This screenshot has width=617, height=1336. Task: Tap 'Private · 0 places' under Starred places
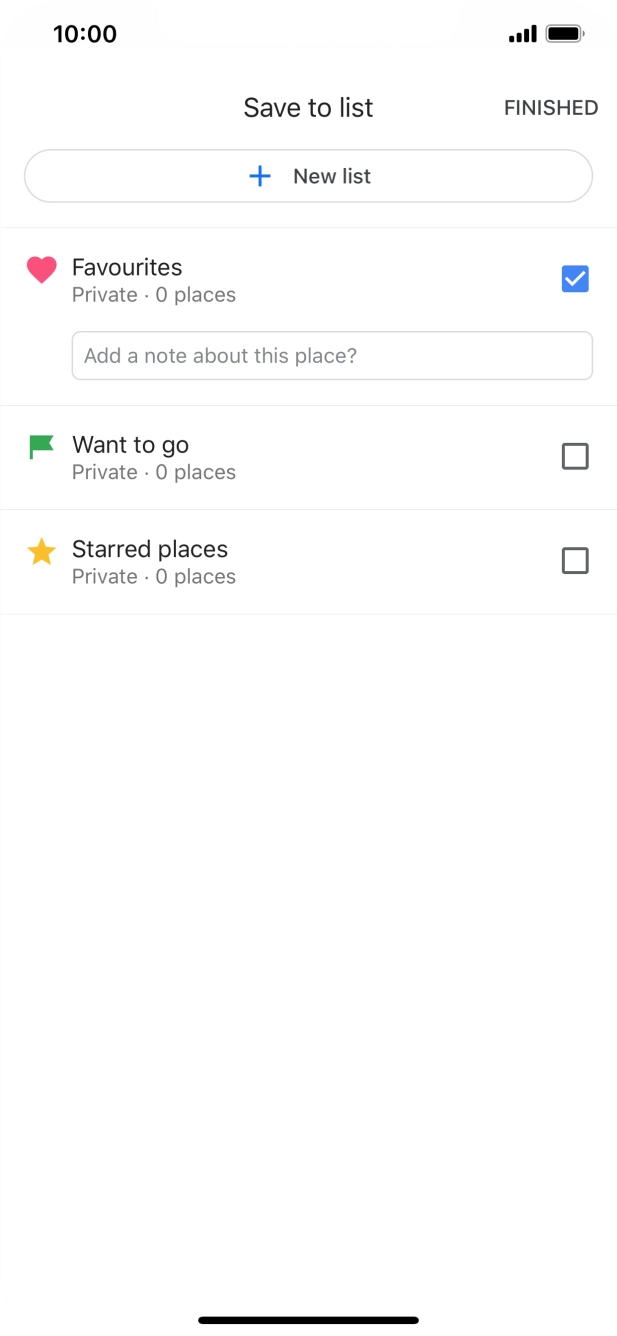(154, 577)
